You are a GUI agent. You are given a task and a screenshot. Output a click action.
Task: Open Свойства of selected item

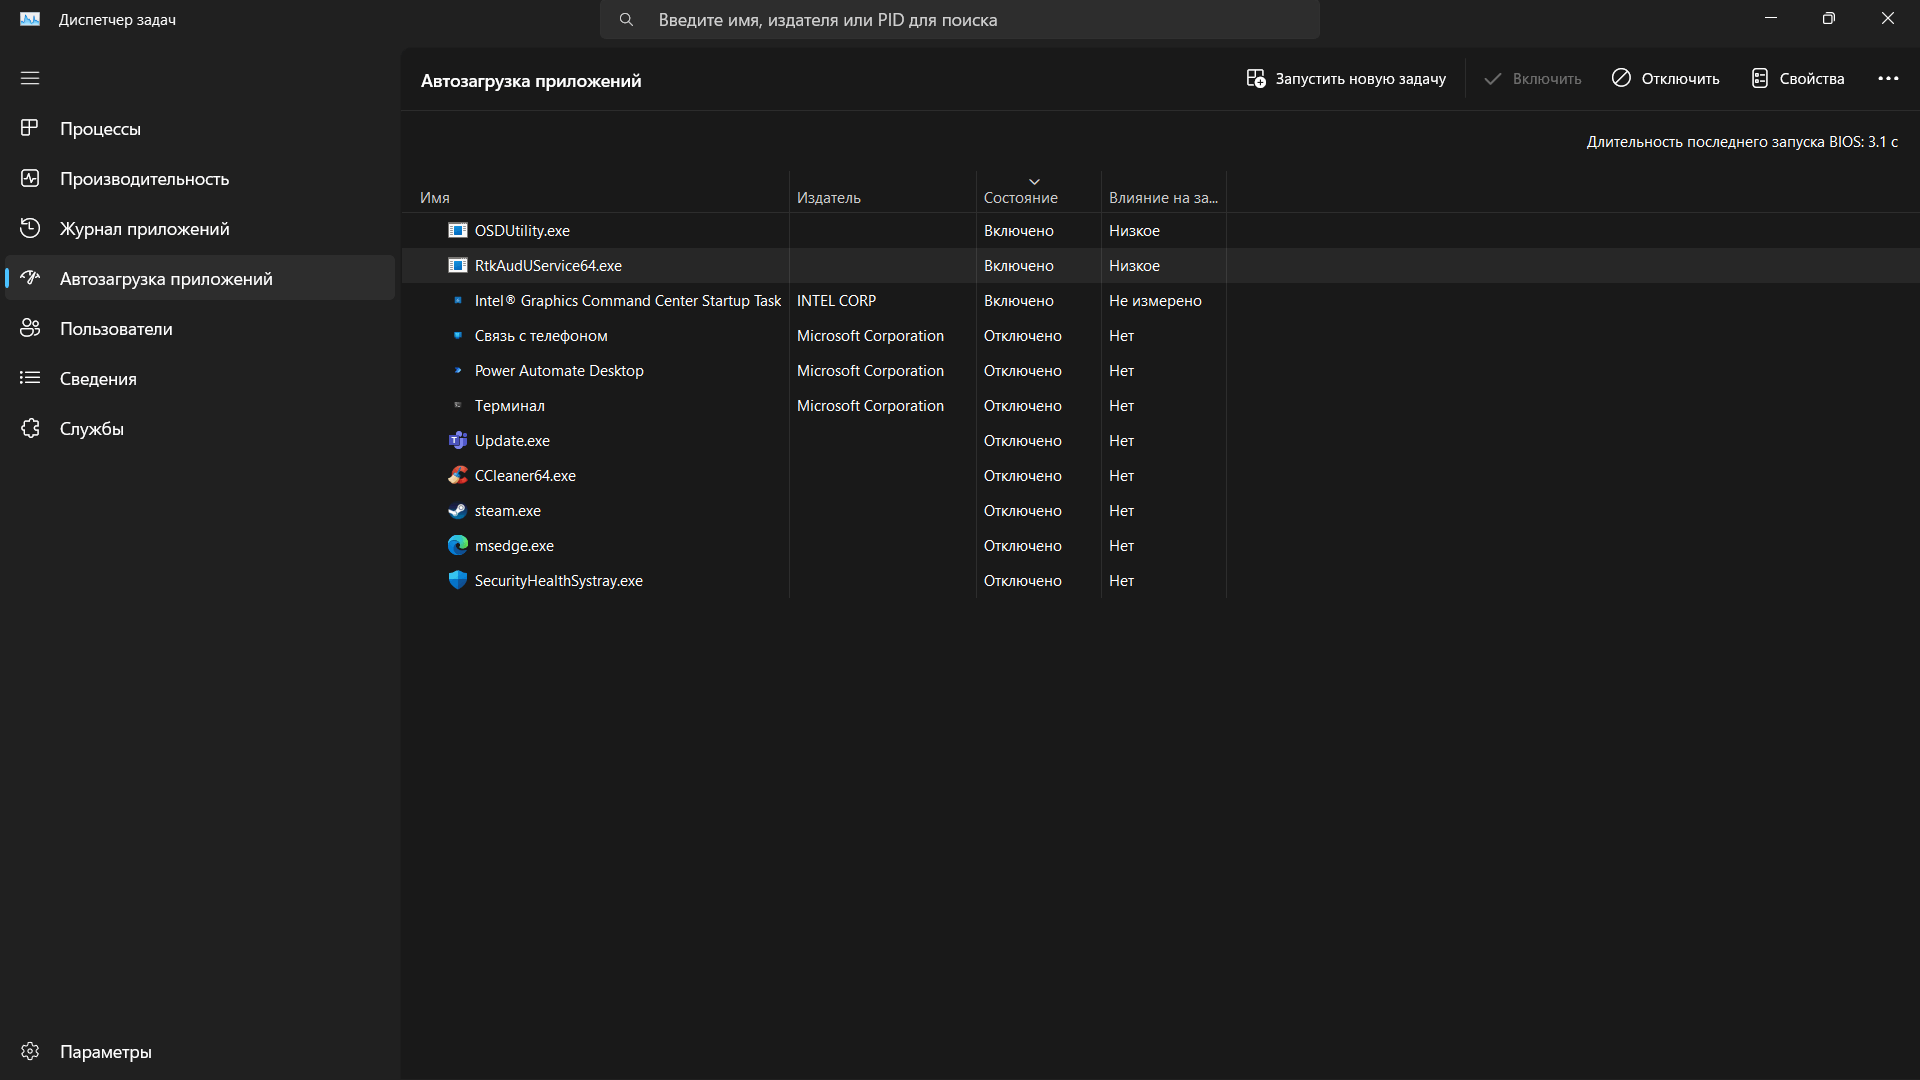coord(1798,79)
